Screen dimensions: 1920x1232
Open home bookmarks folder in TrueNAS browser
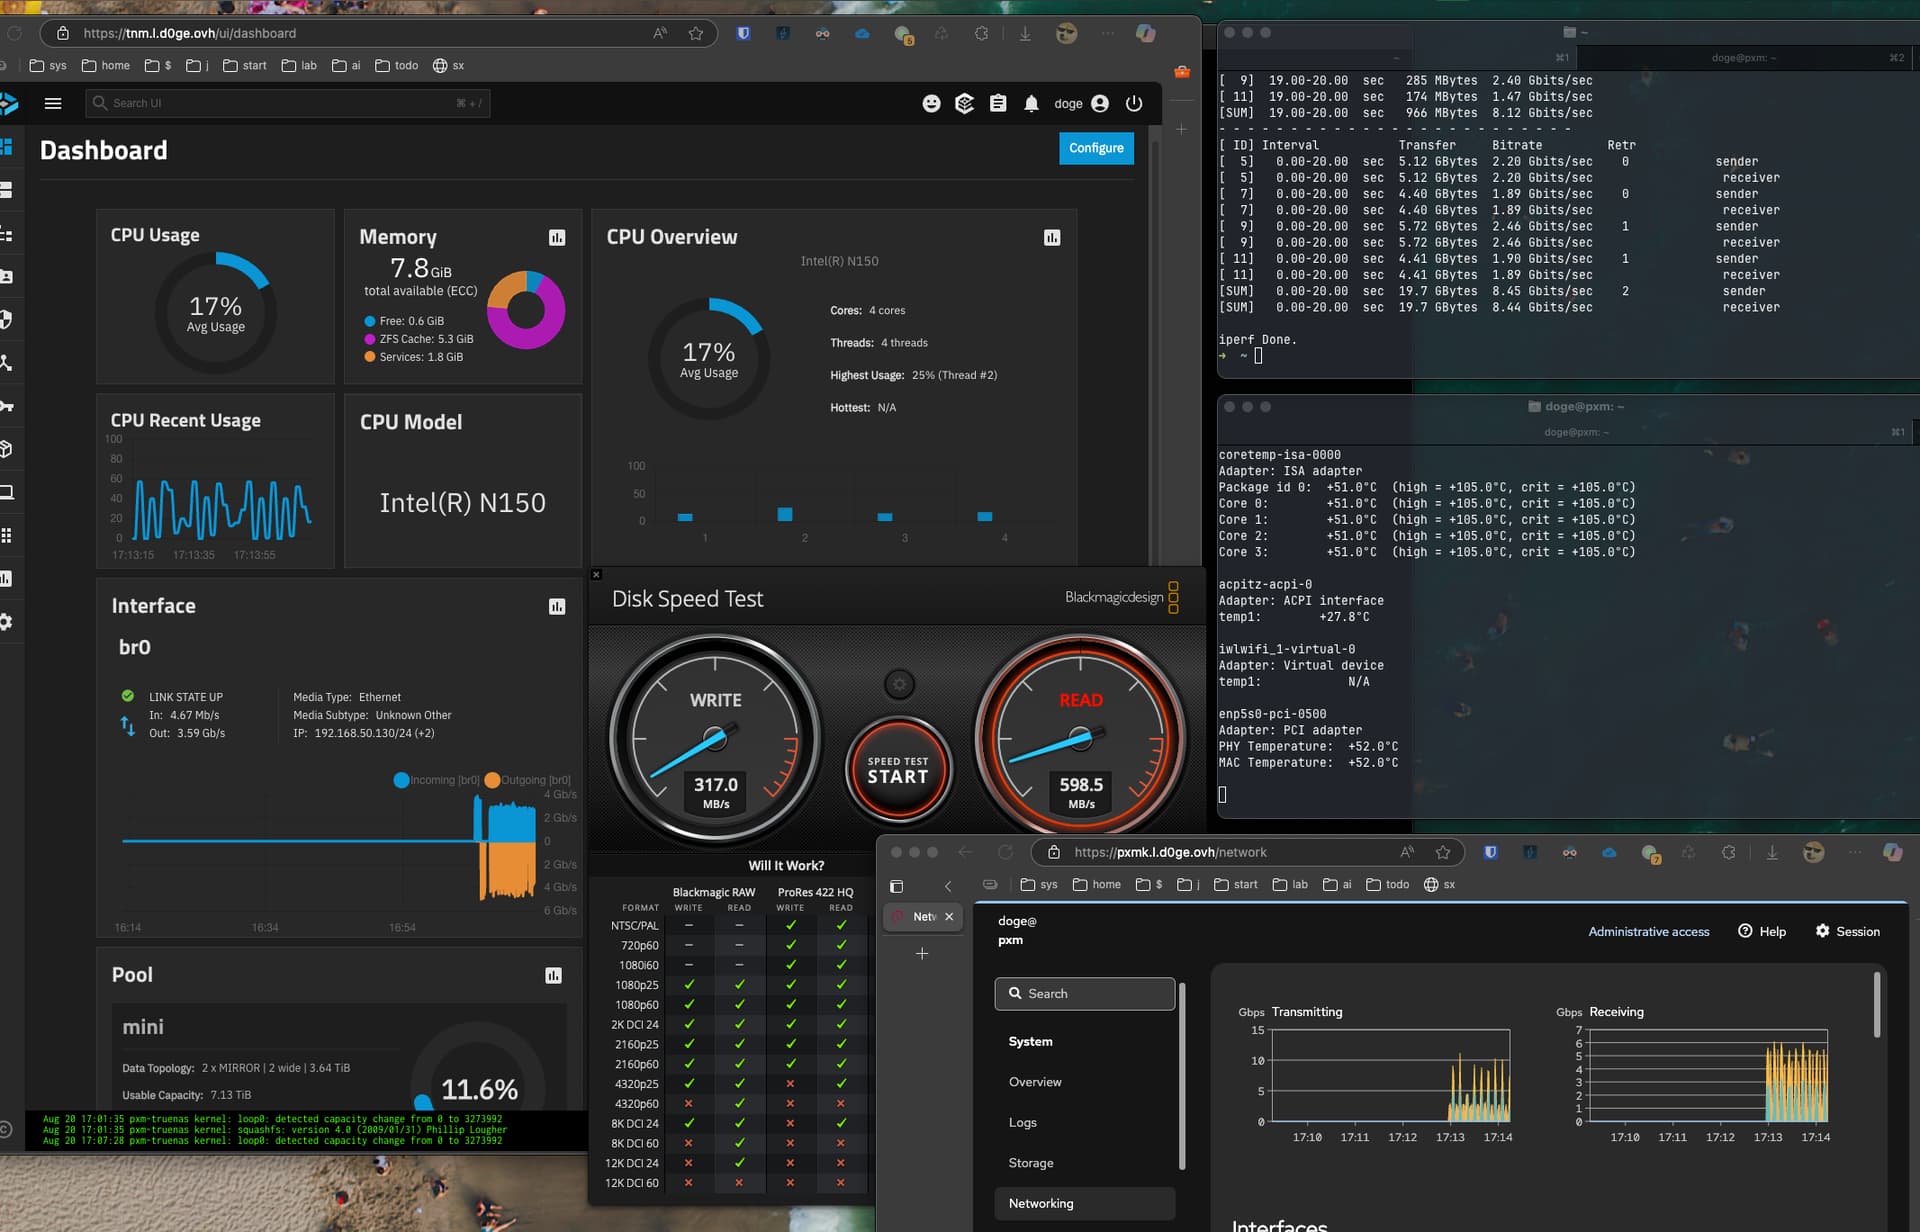106,65
